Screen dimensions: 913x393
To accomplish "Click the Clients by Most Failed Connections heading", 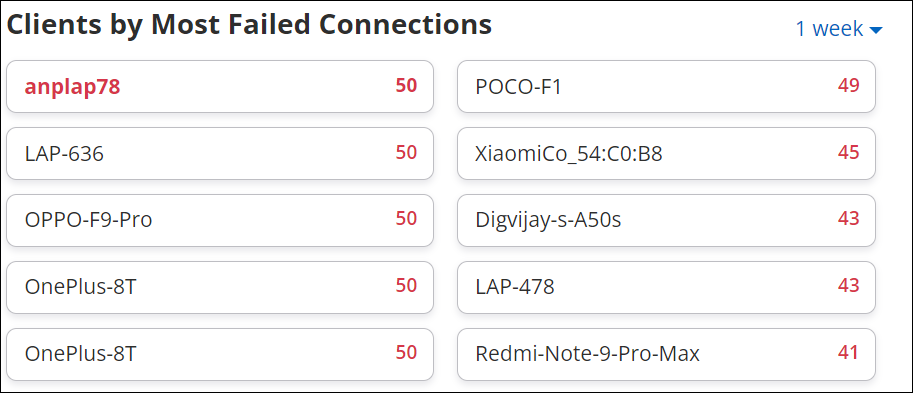I will click(x=249, y=24).
